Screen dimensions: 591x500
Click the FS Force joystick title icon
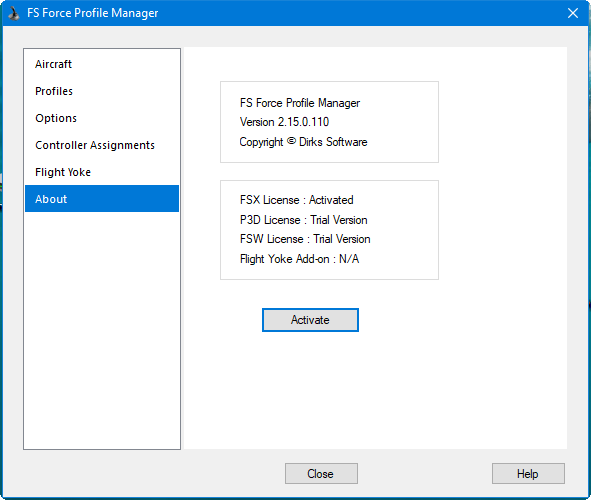[x=14, y=13]
